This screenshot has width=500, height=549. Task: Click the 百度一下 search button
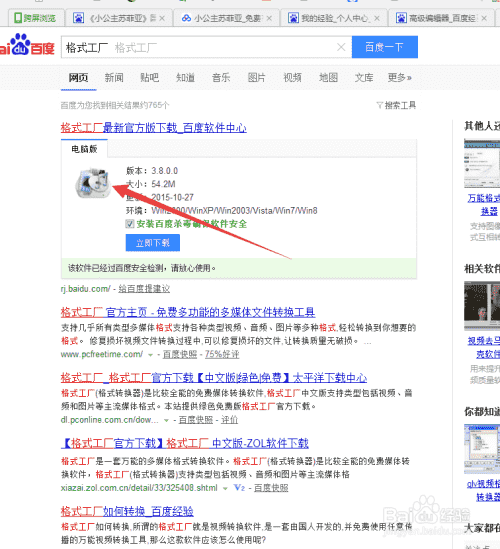click(384, 47)
